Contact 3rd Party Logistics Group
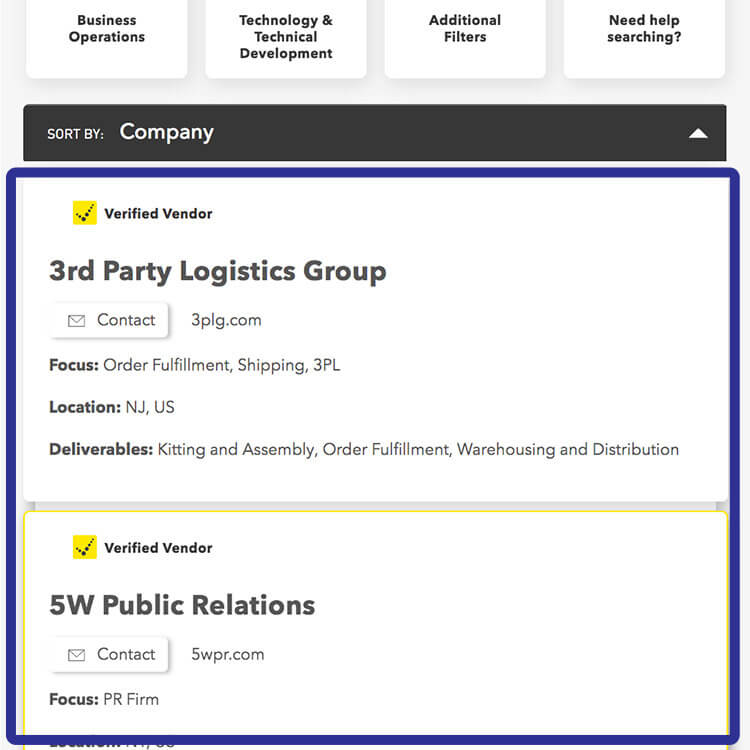This screenshot has height=750, width=750. pyautogui.click(x=110, y=320)
